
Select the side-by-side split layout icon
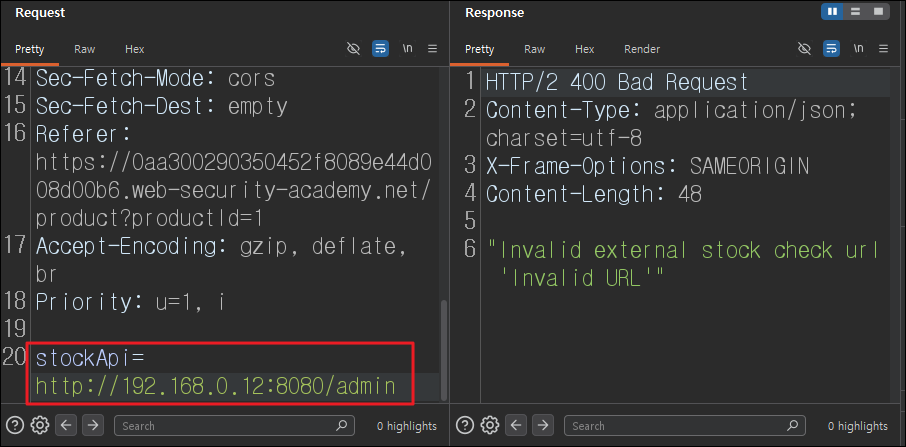[832, 12]
